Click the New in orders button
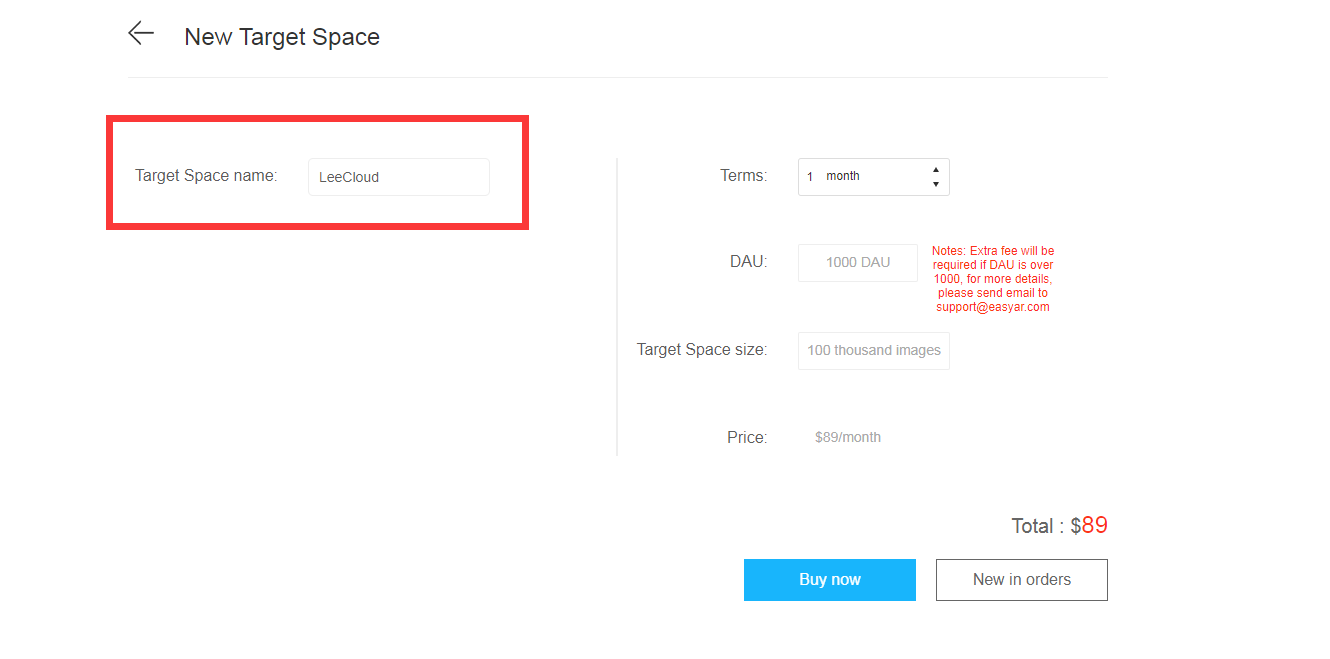 tap(1021, 579)
